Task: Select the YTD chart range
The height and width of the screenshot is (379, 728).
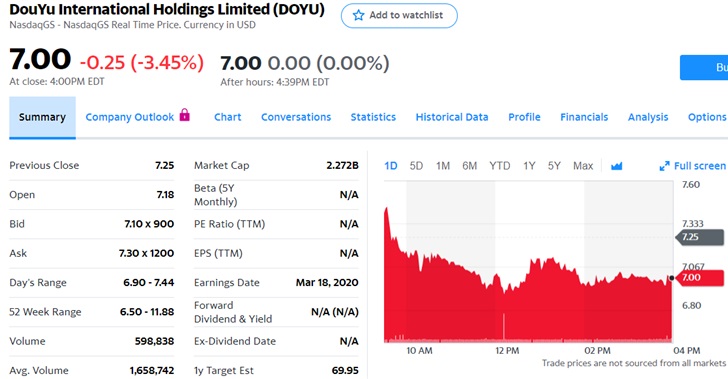Action: pos(500,166)
